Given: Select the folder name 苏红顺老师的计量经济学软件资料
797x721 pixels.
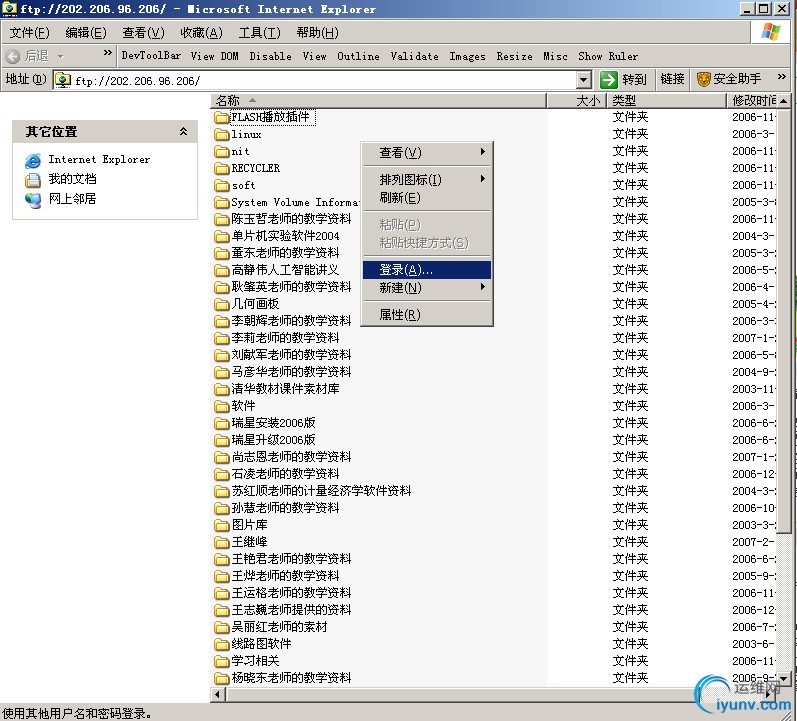Looking at the screenshot, I should coord(321,491).
